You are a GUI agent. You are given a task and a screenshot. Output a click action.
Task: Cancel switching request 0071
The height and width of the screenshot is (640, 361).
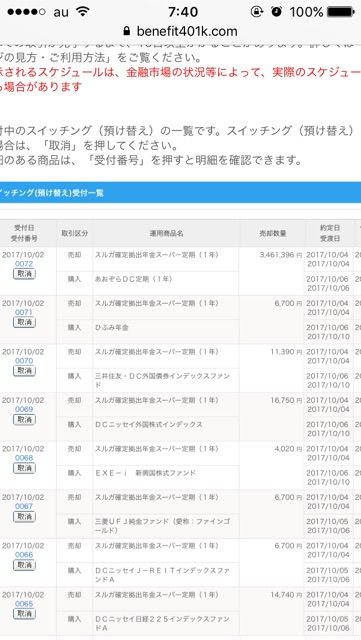click(24, 322)
